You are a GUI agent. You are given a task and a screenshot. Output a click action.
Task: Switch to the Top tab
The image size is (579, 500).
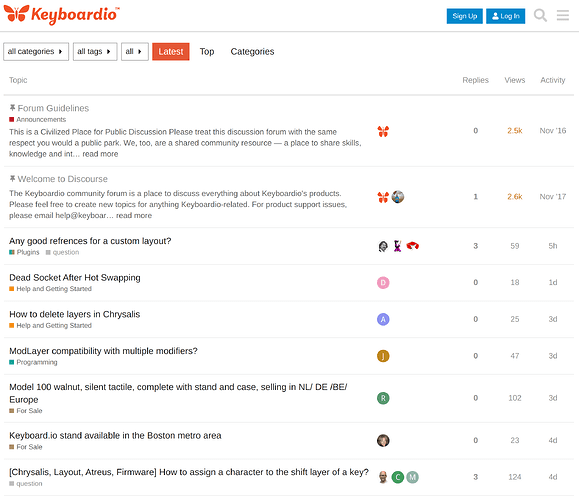coord(207,51)
